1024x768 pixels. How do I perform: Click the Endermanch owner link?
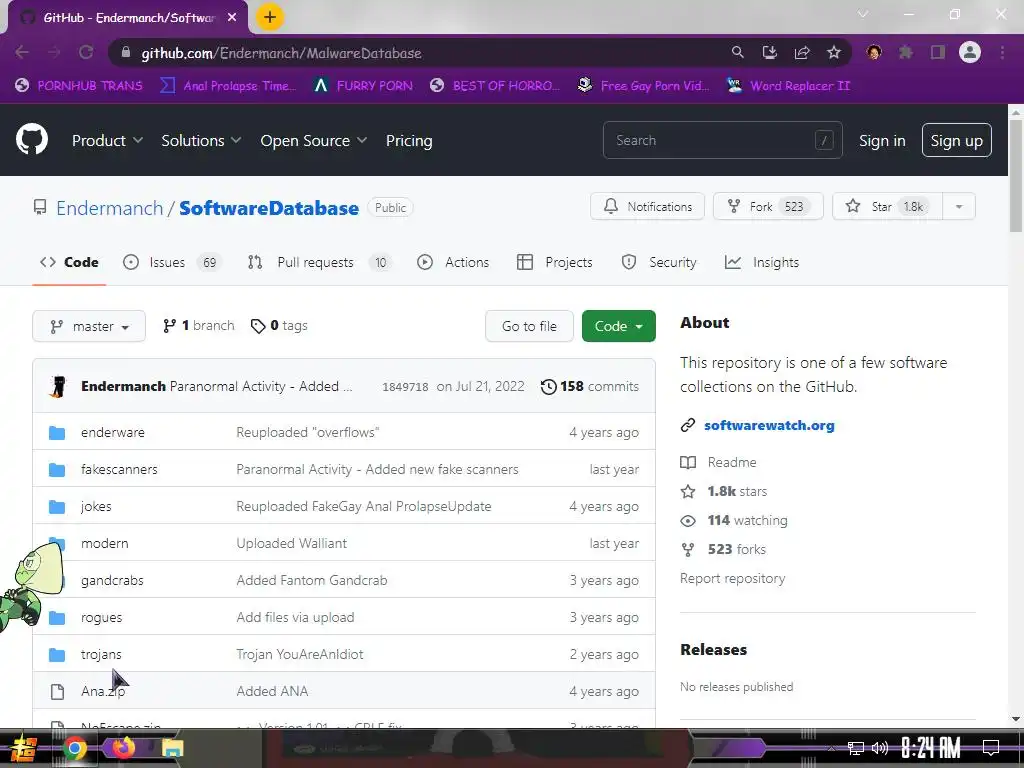coord(109,208)
